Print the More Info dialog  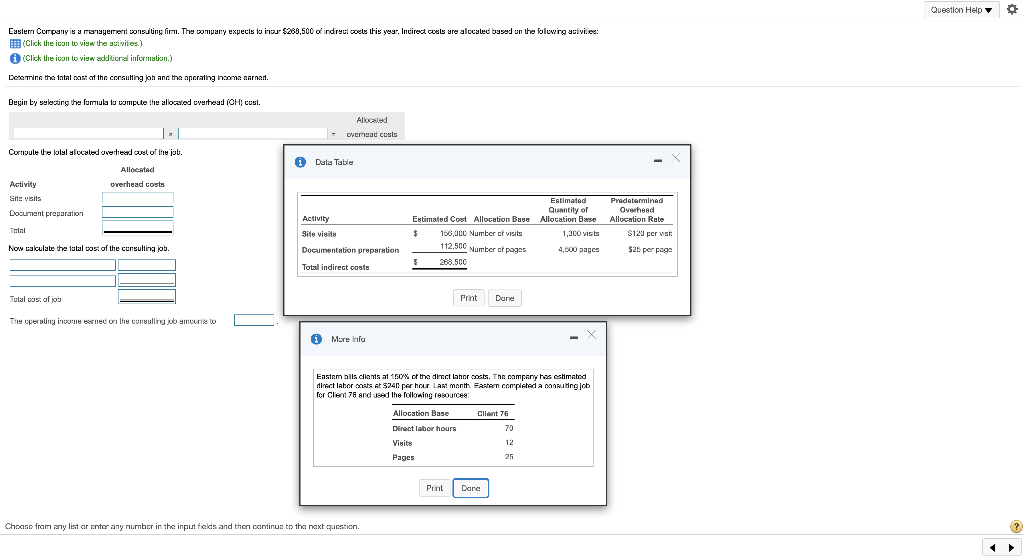point(434,488)
